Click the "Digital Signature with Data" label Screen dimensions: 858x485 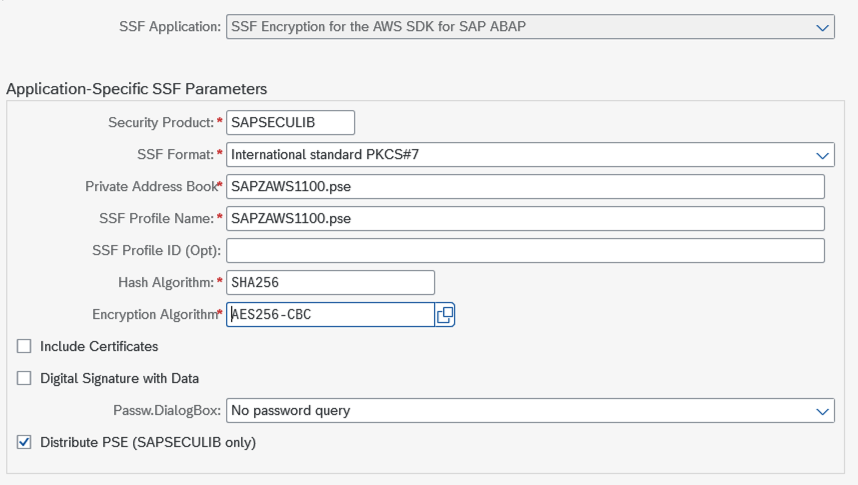(x=119, y=378)
